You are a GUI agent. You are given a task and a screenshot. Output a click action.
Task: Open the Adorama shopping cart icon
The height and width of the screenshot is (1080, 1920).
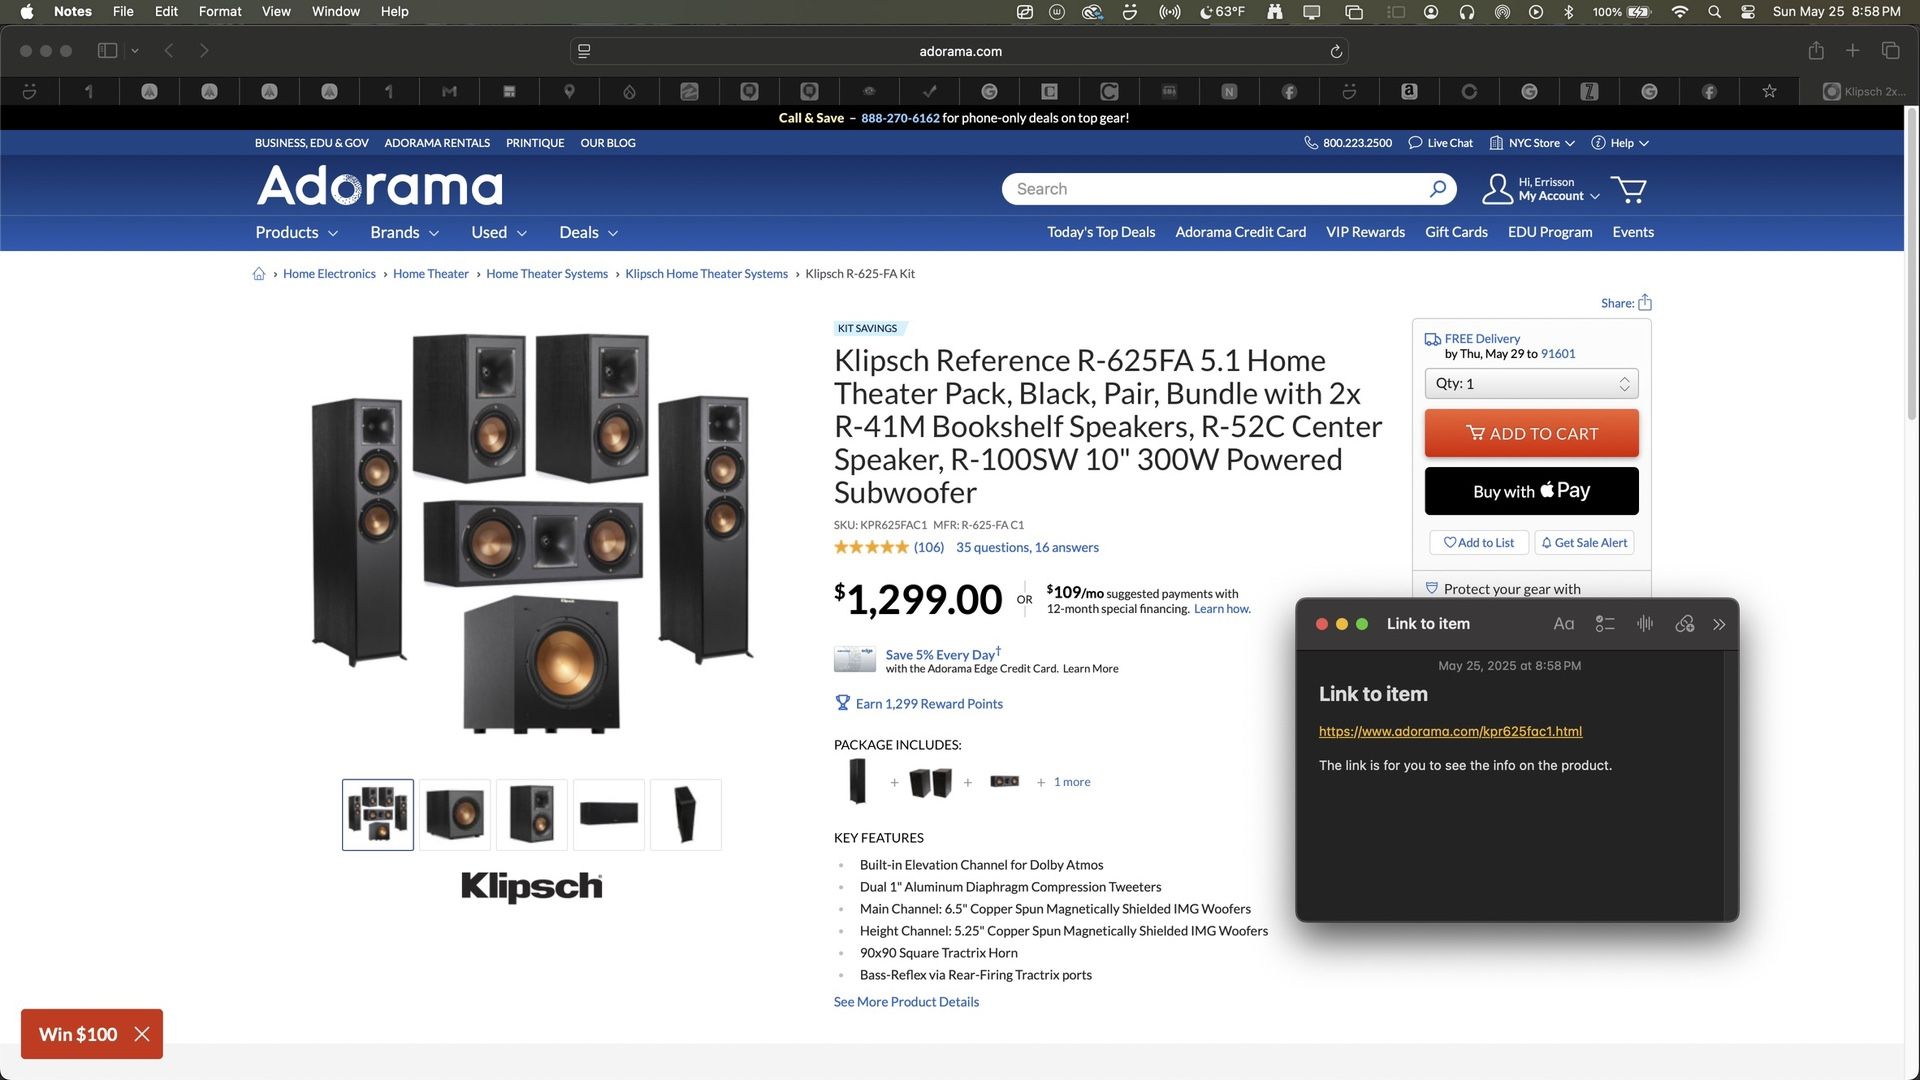pos(1629,189)
